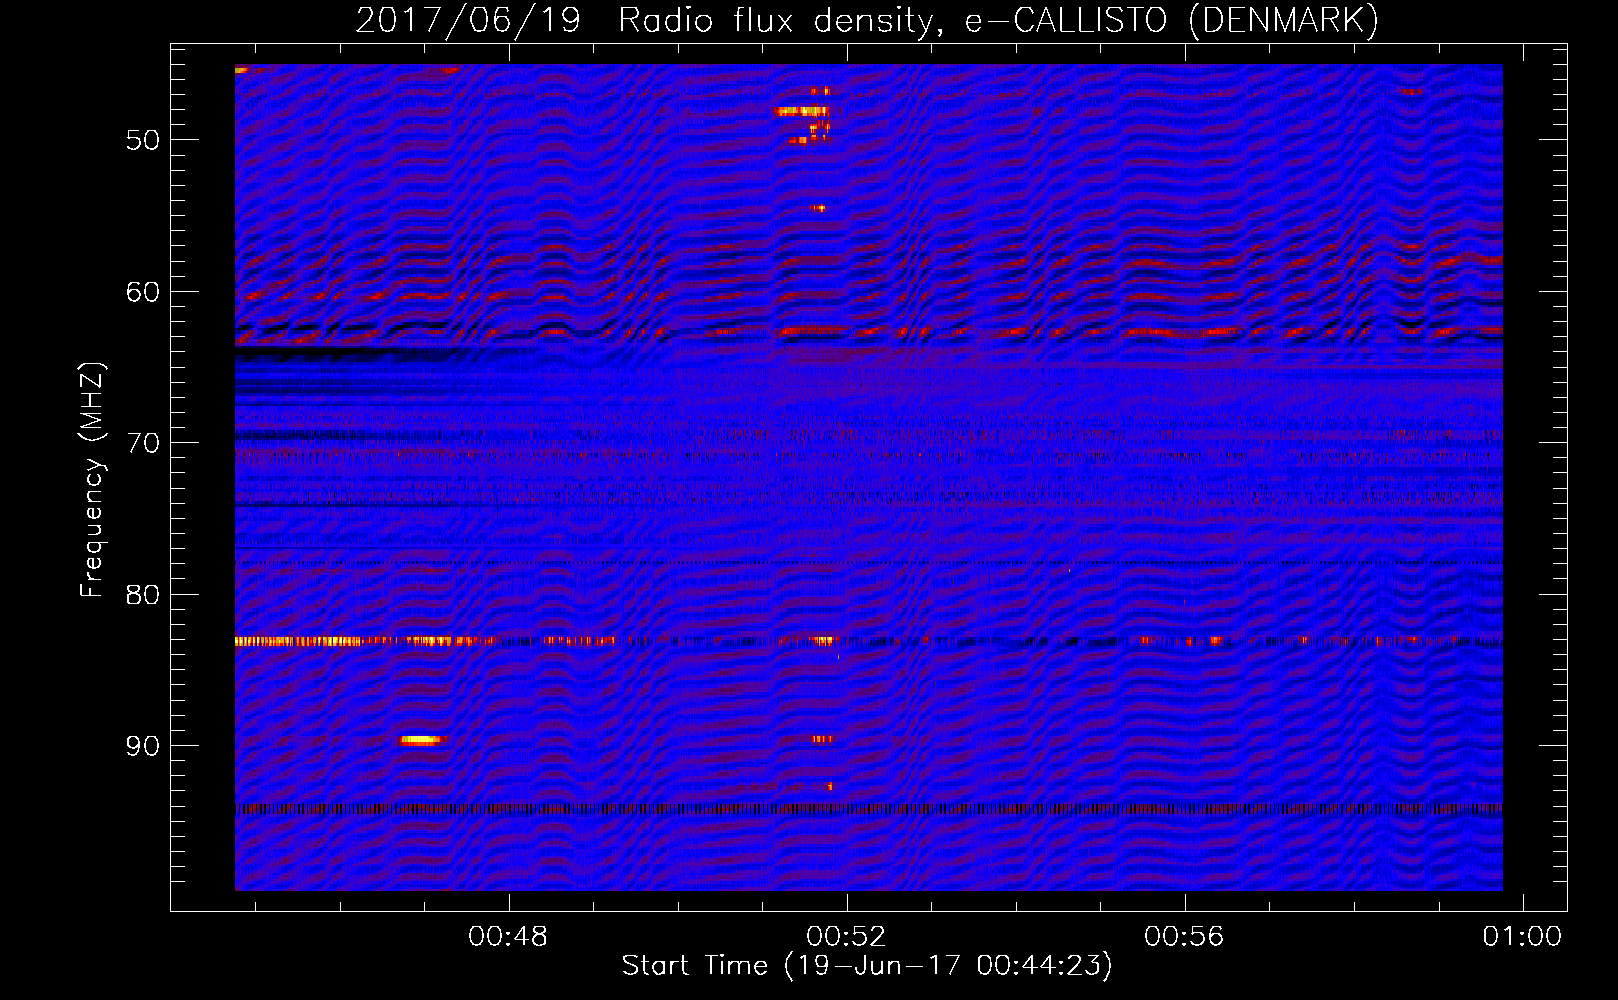This screenshot has height=1000, width=1618.
Task: Click the 00:48 time tick label
Action: 509,937
